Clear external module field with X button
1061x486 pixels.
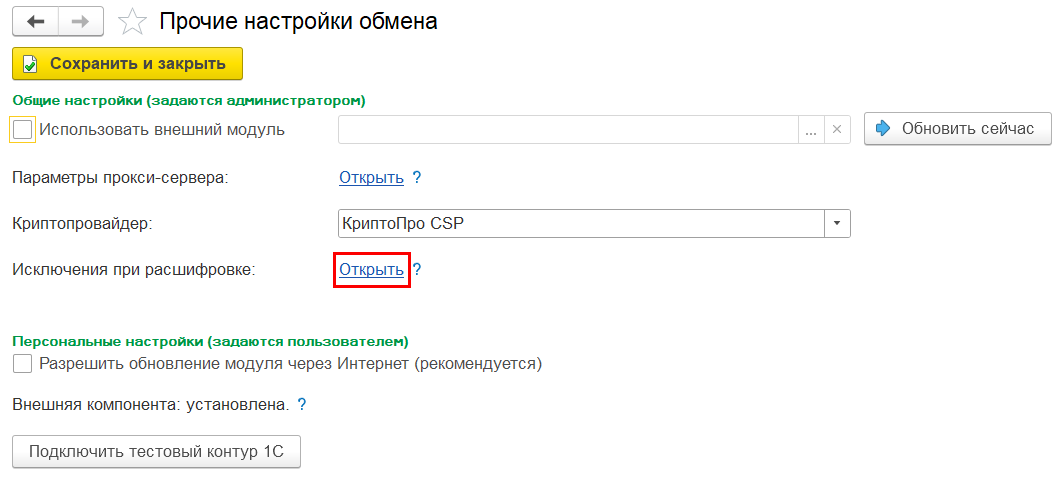838,129
